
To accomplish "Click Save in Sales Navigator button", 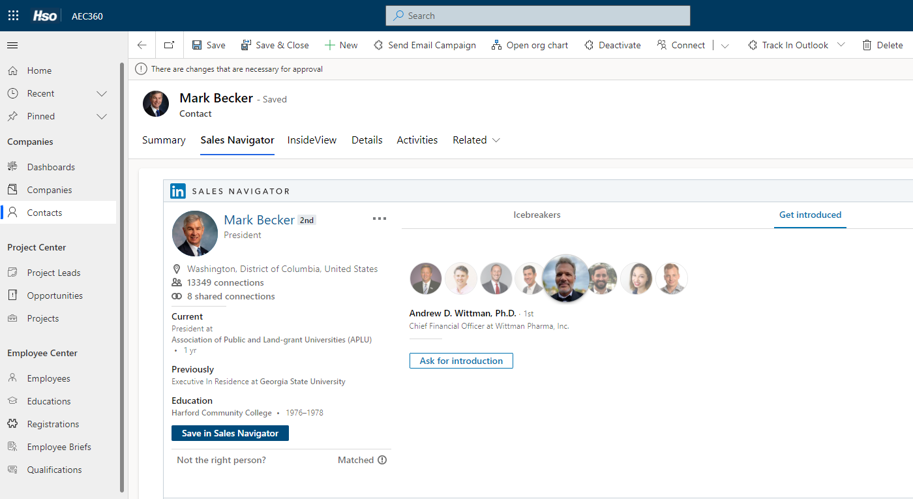I will (230, 433).
